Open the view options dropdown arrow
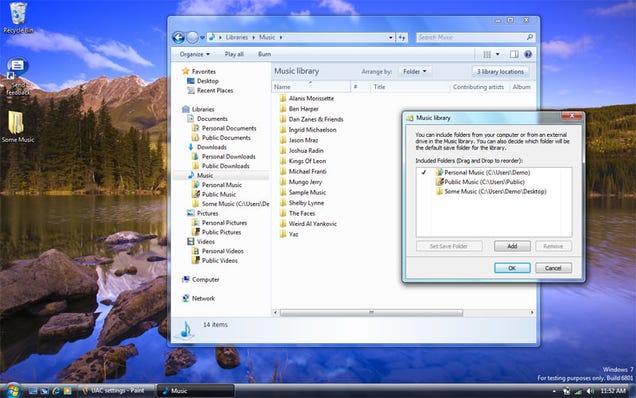The width and height of the screenshot is (636, 398). 498,54
